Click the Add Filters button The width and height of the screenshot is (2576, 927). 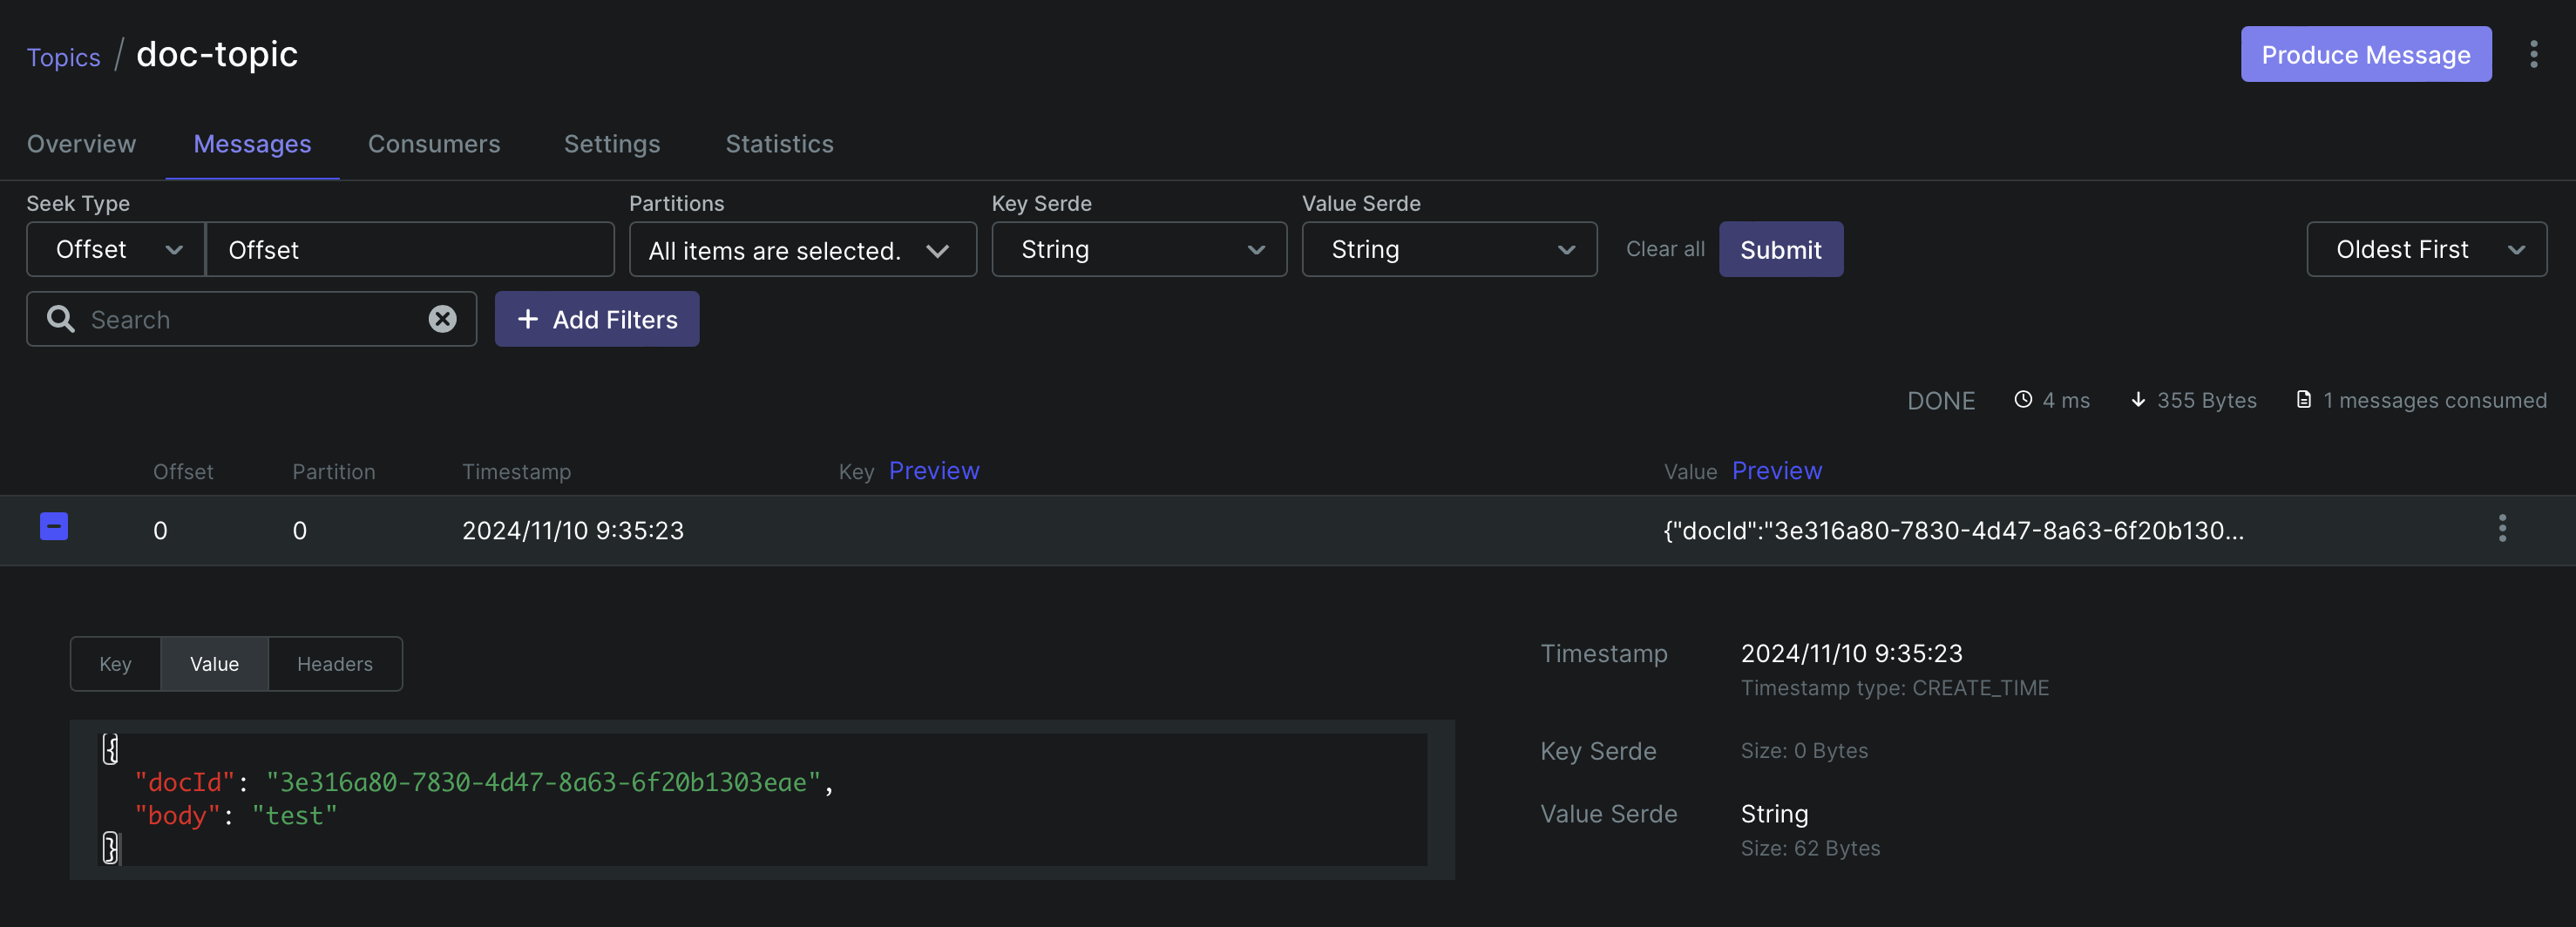[597, 319]
